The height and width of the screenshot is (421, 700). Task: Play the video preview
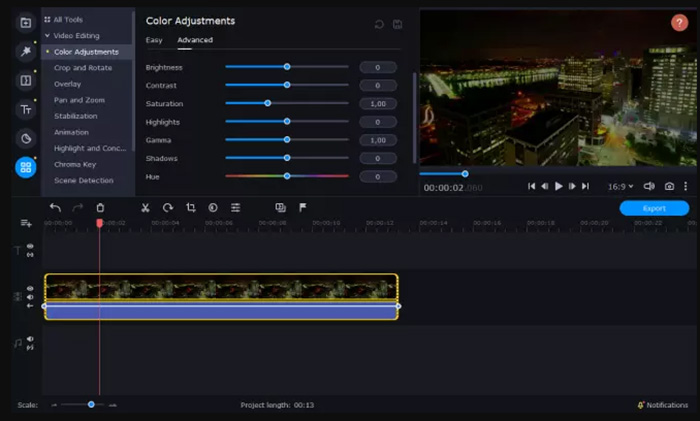[x=558, y=186]
